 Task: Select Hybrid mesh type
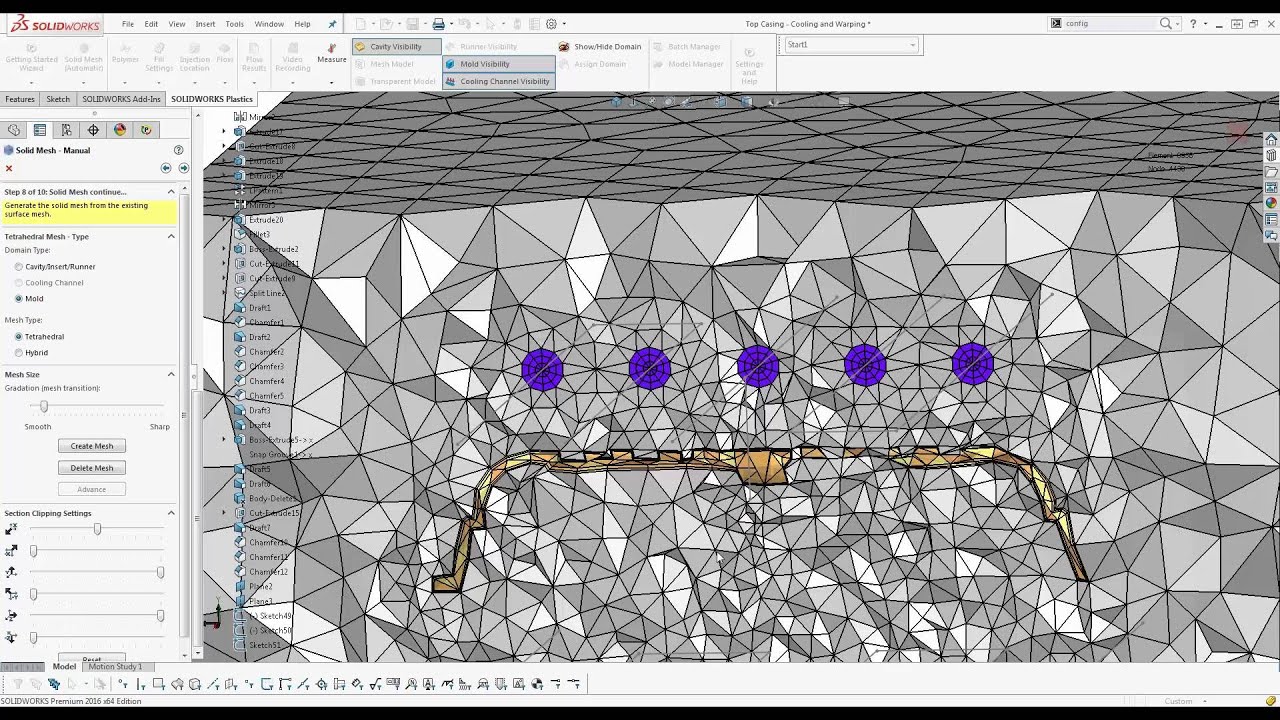click(x=19, y=353)
